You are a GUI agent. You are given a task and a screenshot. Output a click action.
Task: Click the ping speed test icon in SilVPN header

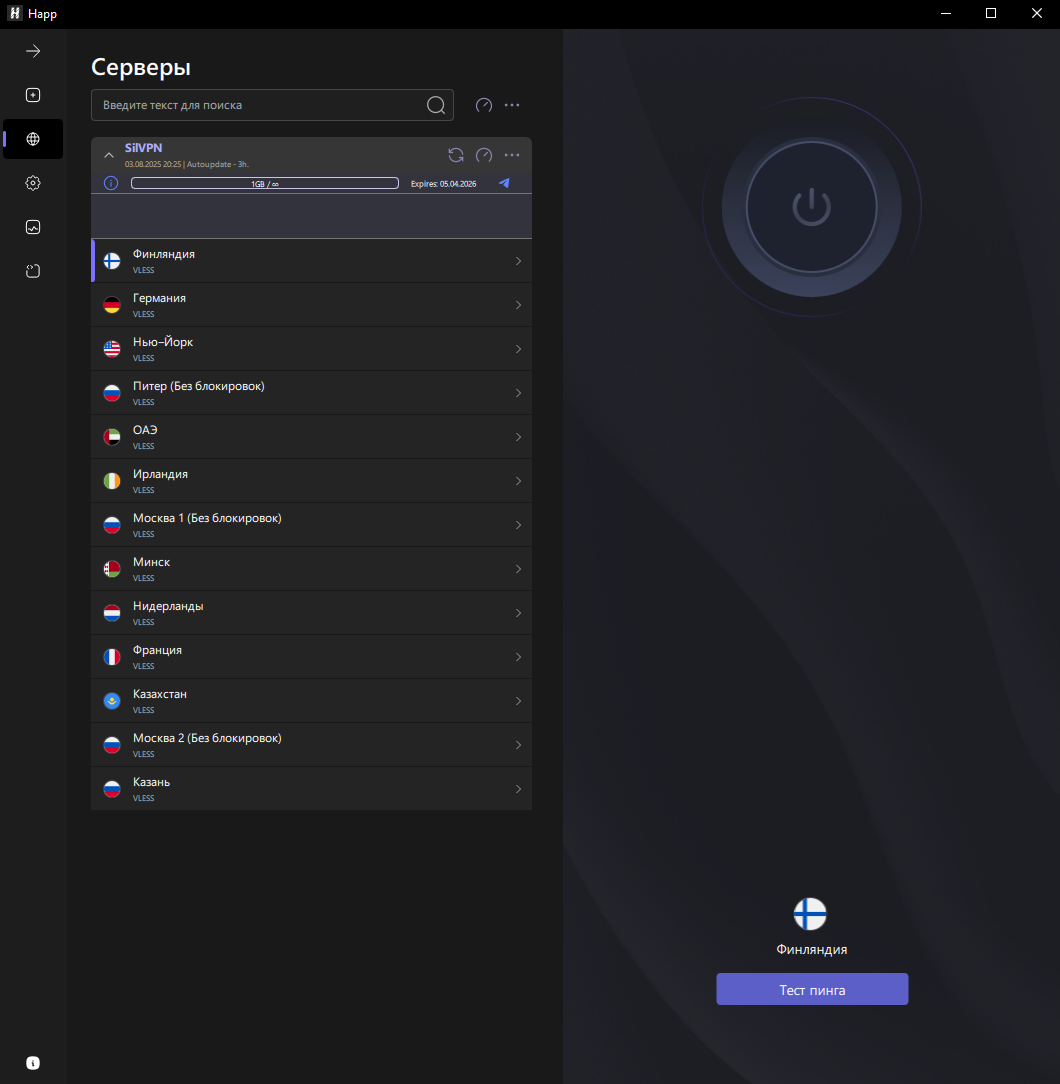tap(484, 155)
